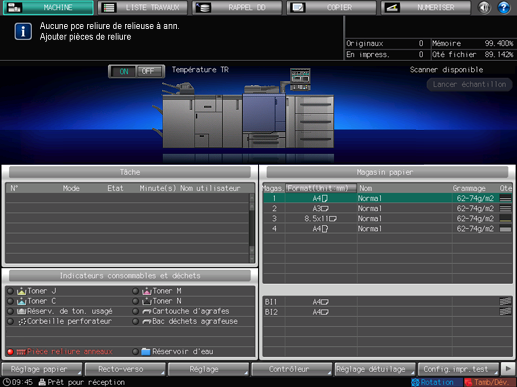Viewport: 517px width, 387px height.
Task: Click the tray 2 paper quantity level icon
Action: [x=505, y=208]
